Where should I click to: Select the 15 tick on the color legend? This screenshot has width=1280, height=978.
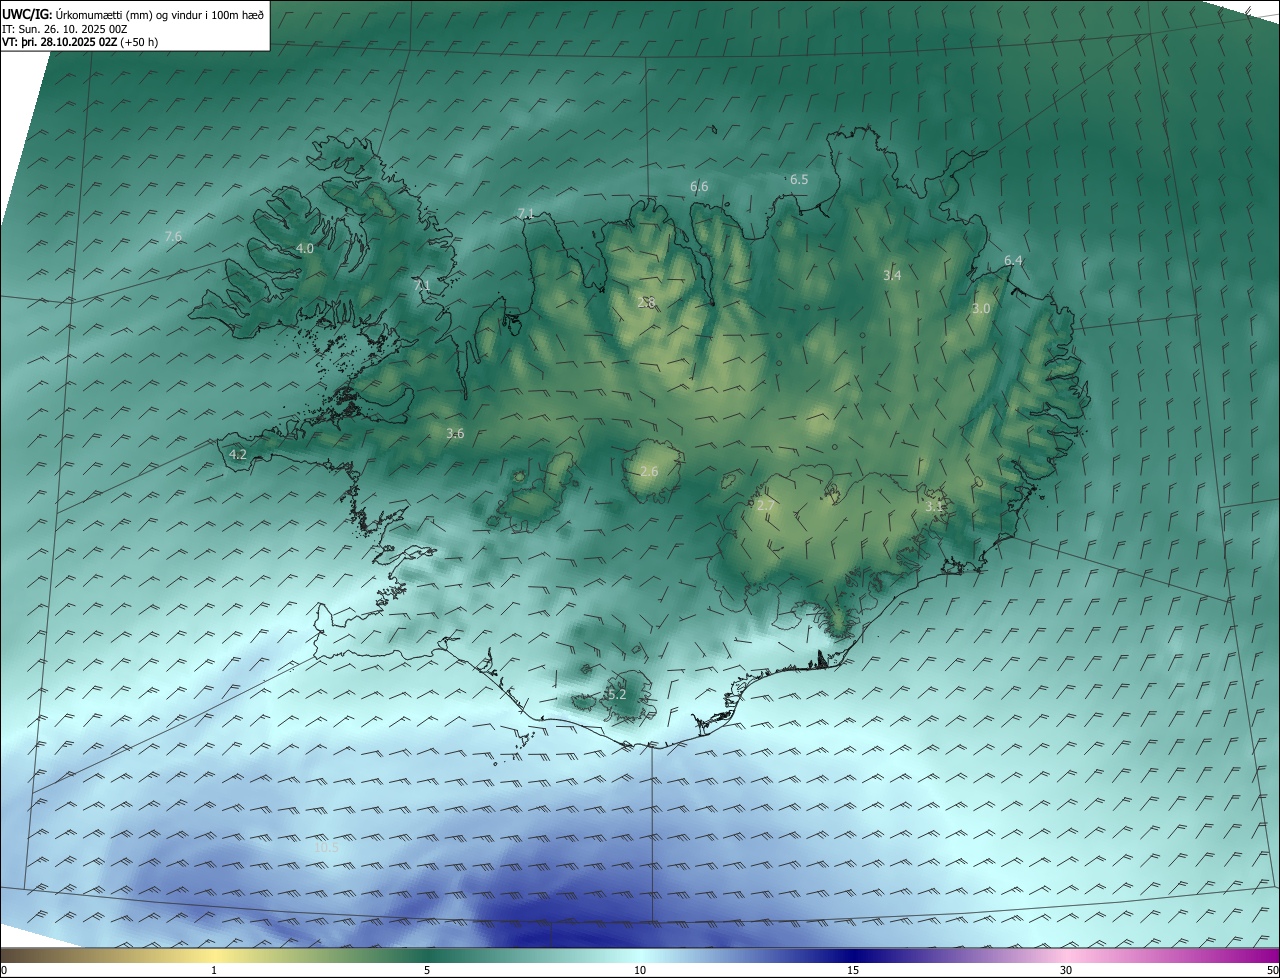pos(853,970)
